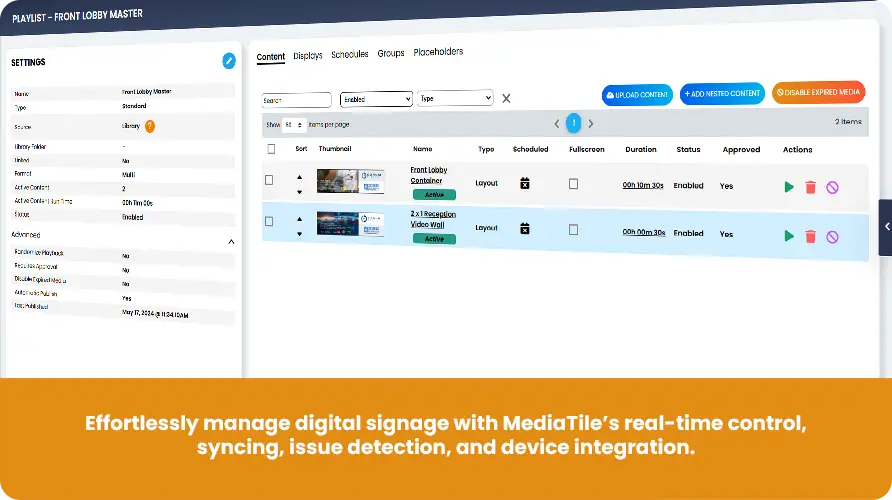
Task: Delete the 2x1 Reception Video Wall item
Action: click(x=811, y=236)
